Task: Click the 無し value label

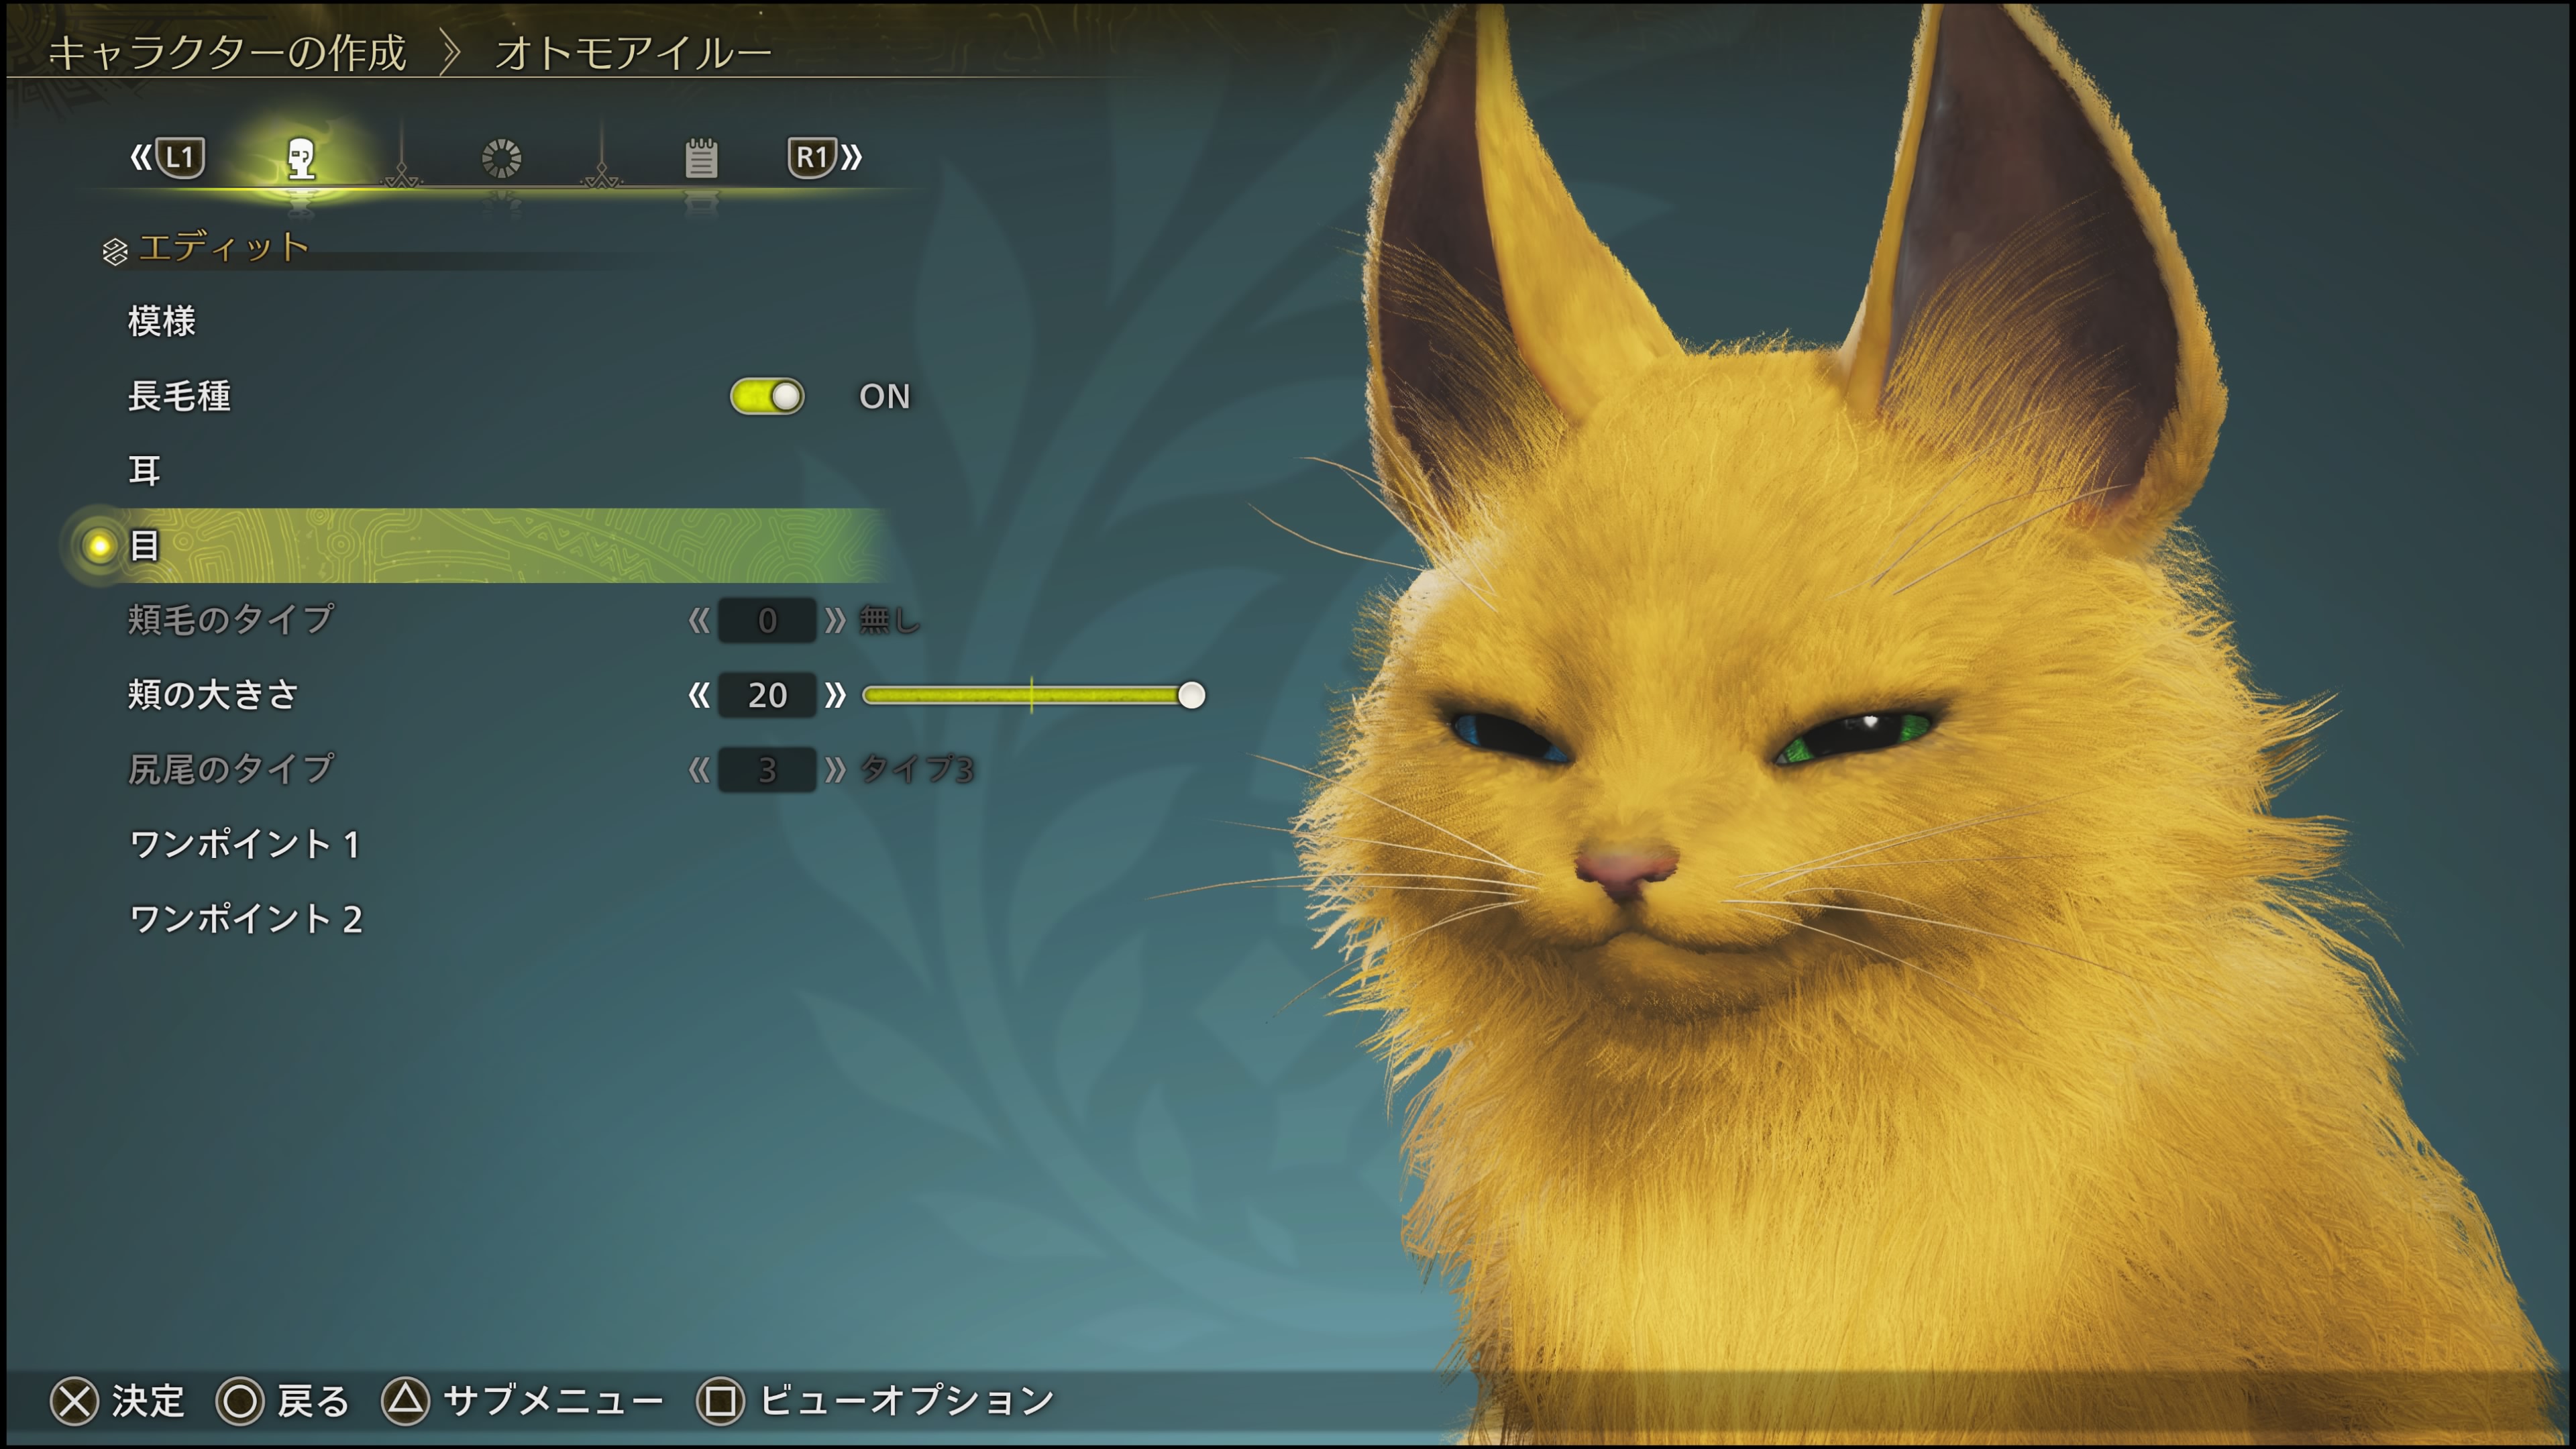Action: 889,621
